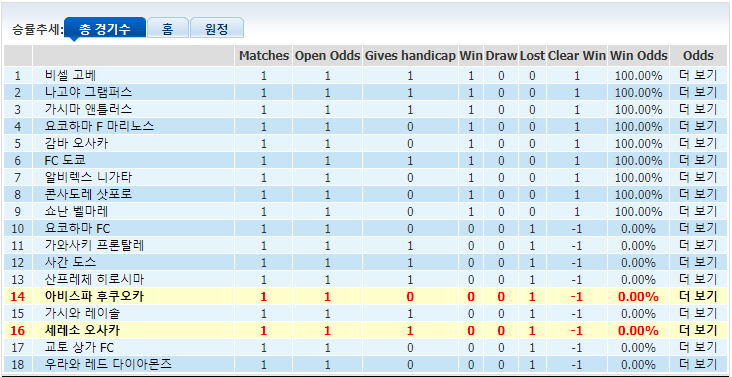Click the Draw column header

pos(501,56)
